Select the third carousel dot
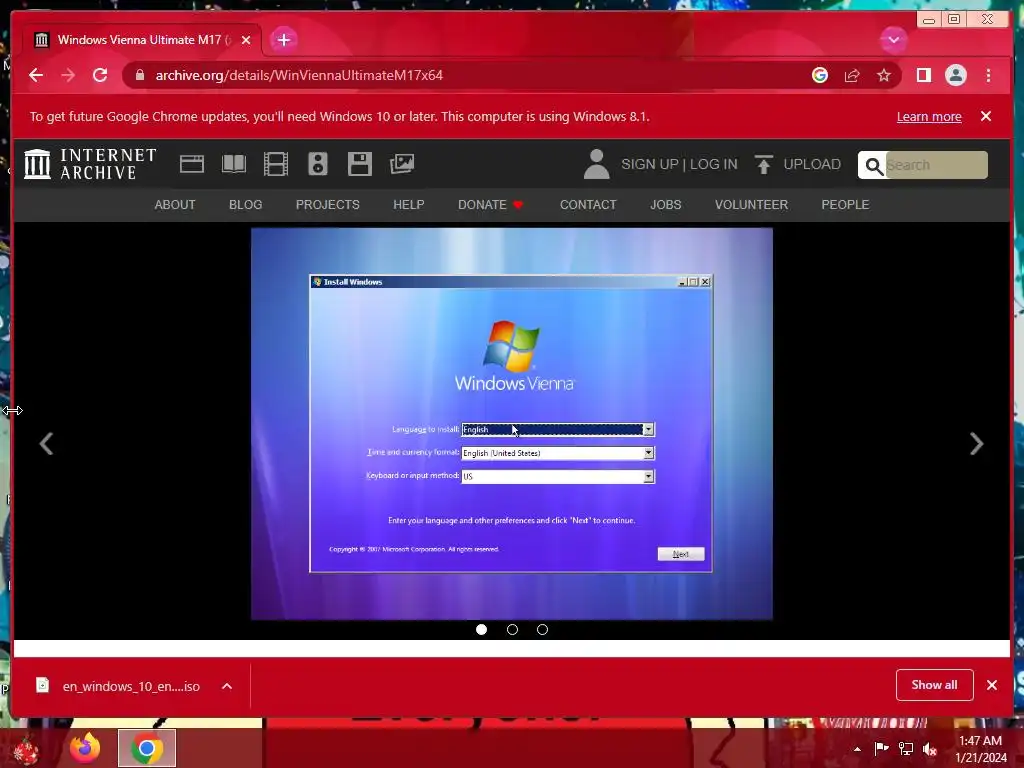This screenshot has height=768, width=1024. pyautogui.click(x=542, y=630)
